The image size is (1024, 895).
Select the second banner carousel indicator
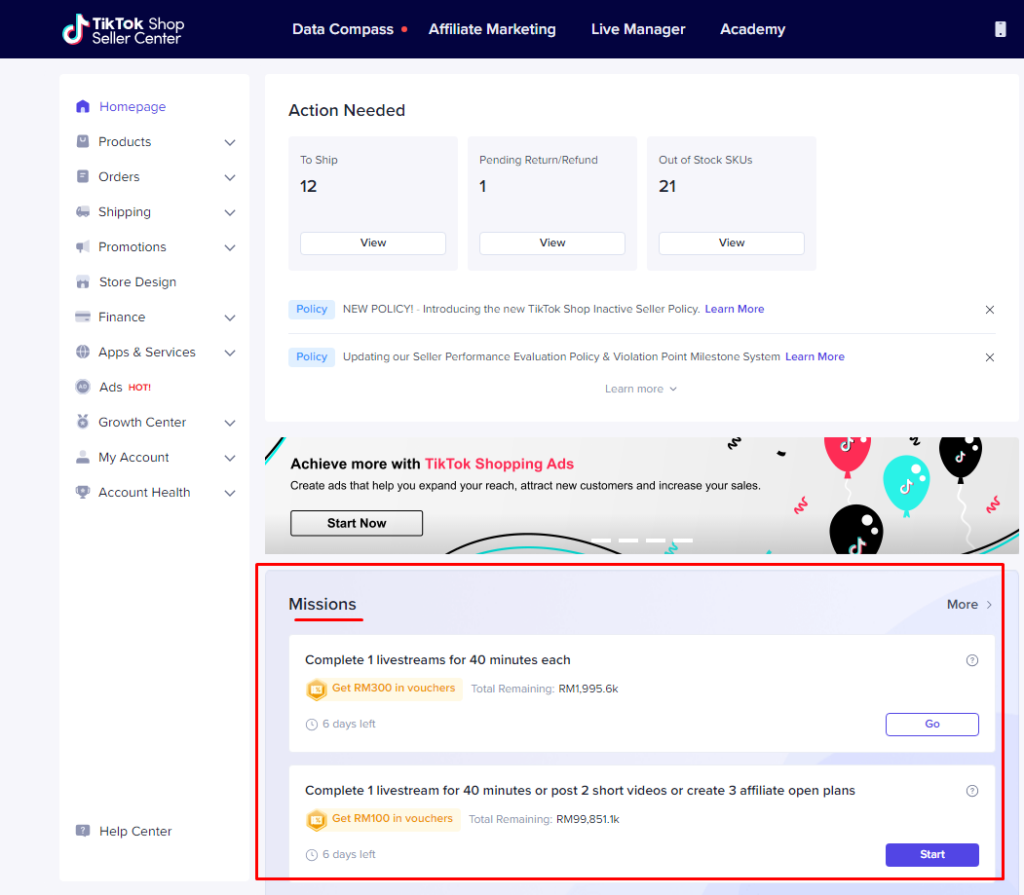point(628,540)
